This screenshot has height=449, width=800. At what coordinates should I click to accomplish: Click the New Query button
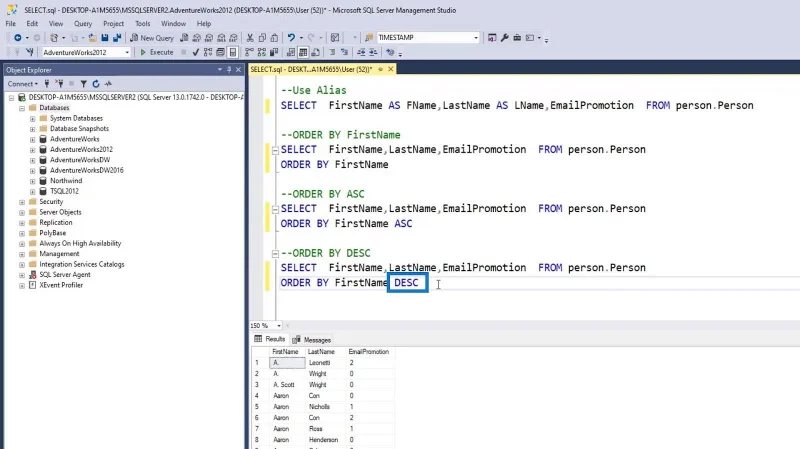point(152,38)
